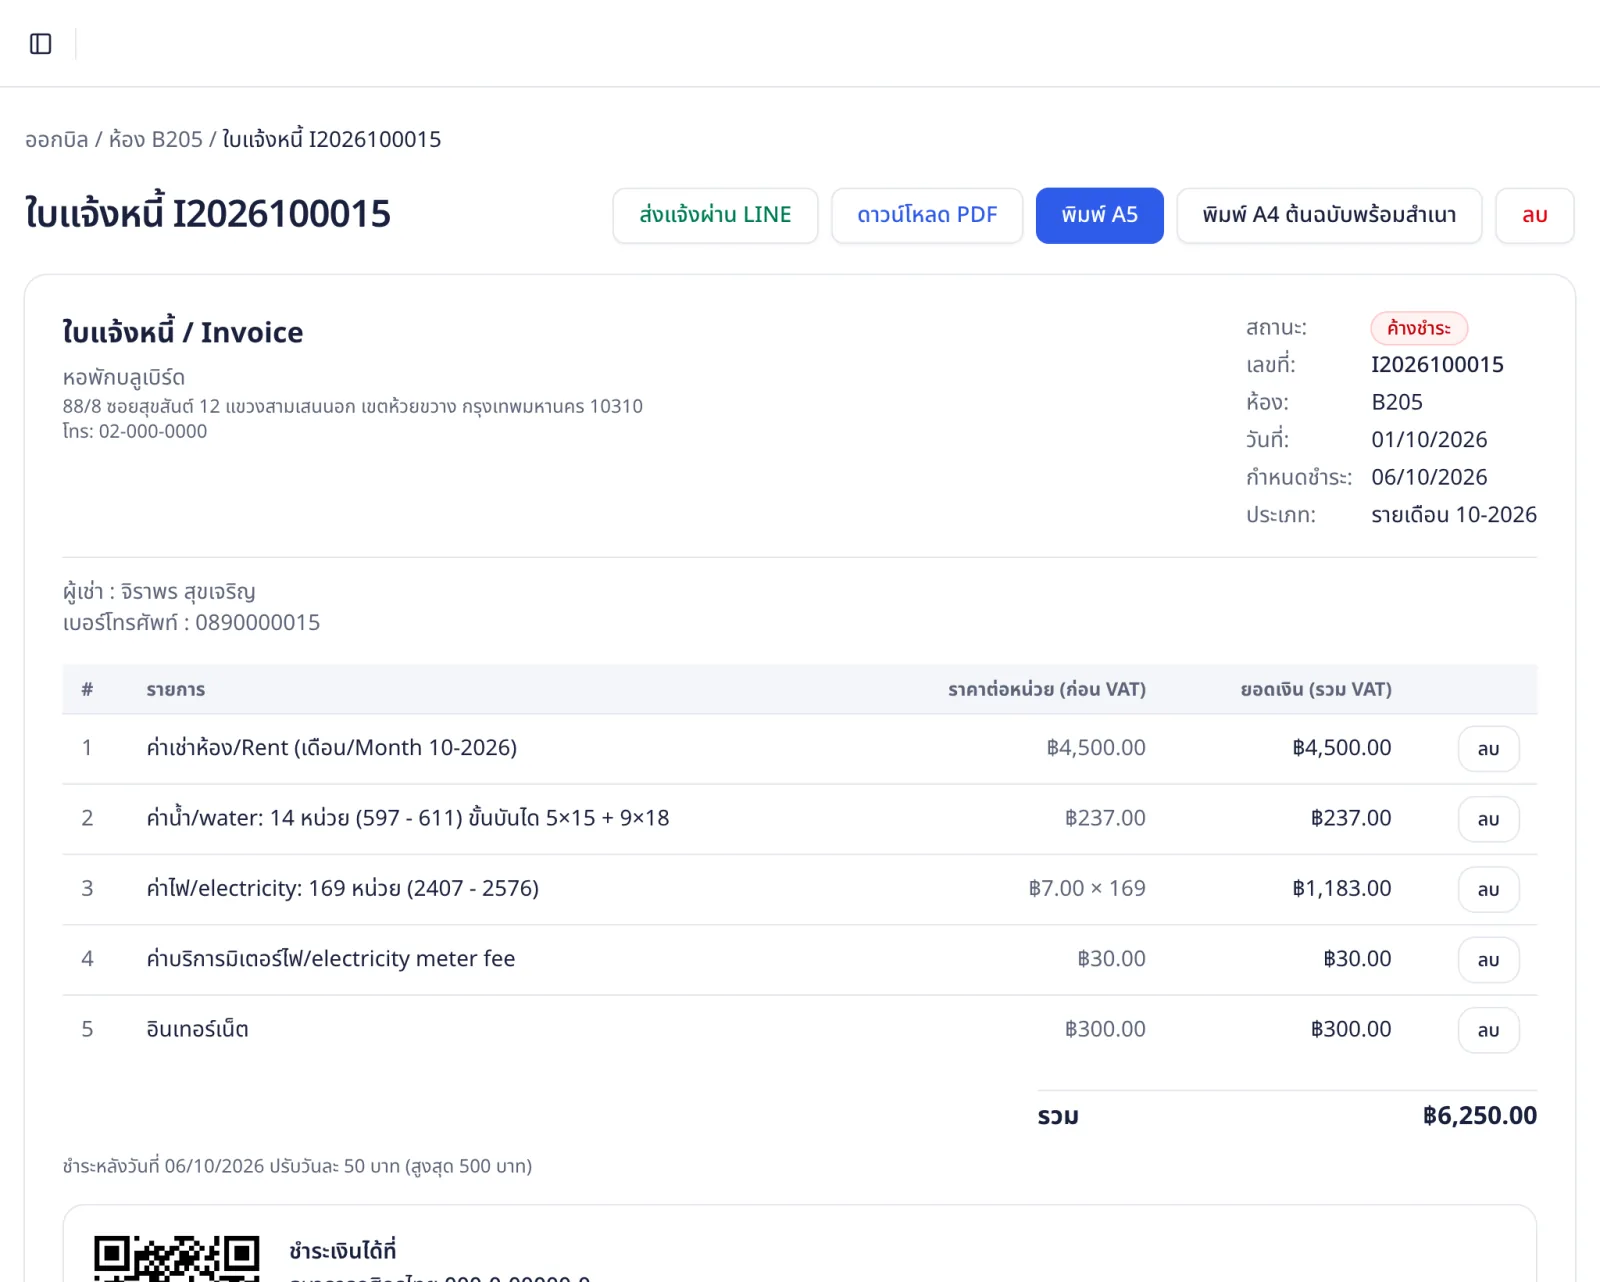The width and height of the screenshot is (1600, 1282).
Task: Print invoice in A5 format
Action: pos(1099,215)
